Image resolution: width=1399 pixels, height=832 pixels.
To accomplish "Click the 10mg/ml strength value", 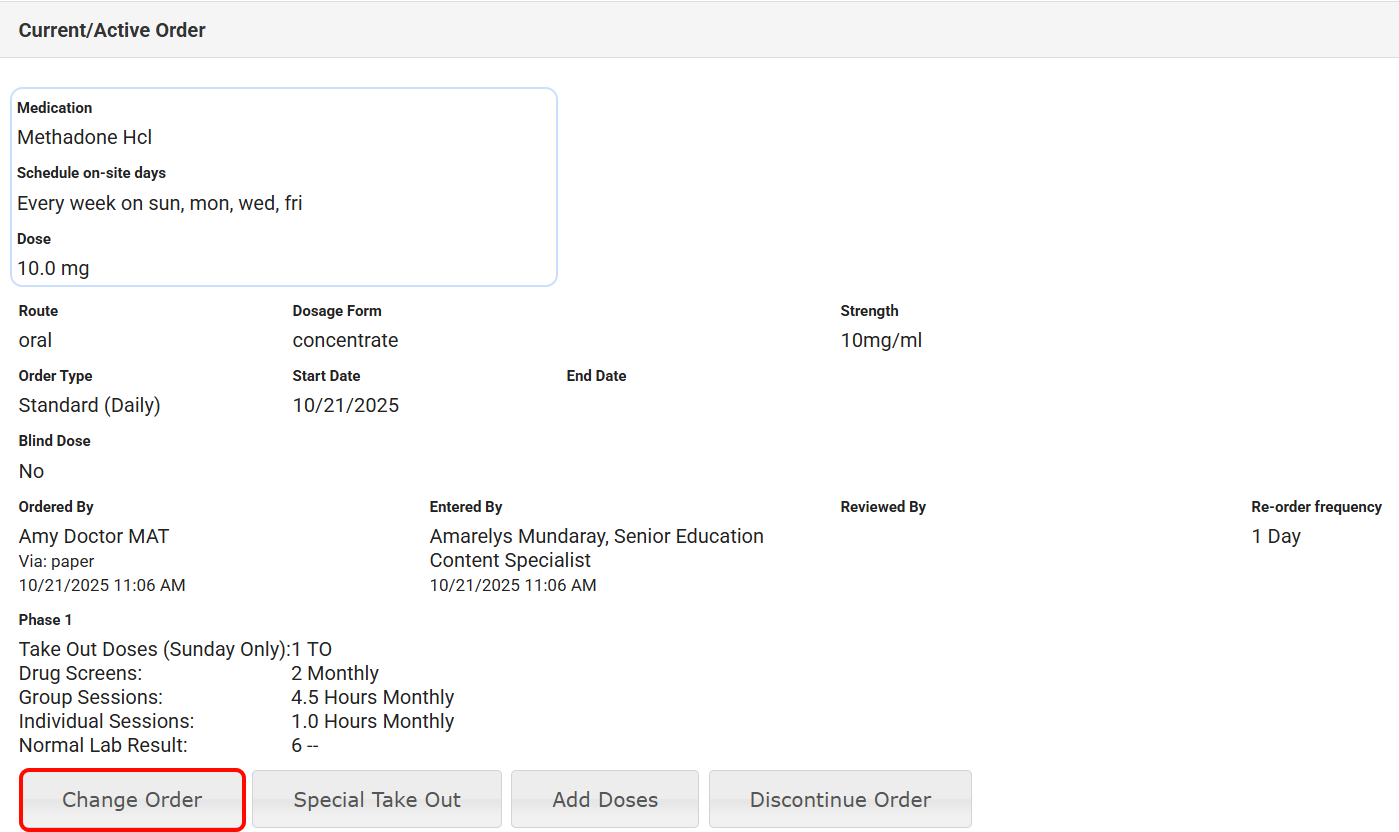I will [881, 340].
